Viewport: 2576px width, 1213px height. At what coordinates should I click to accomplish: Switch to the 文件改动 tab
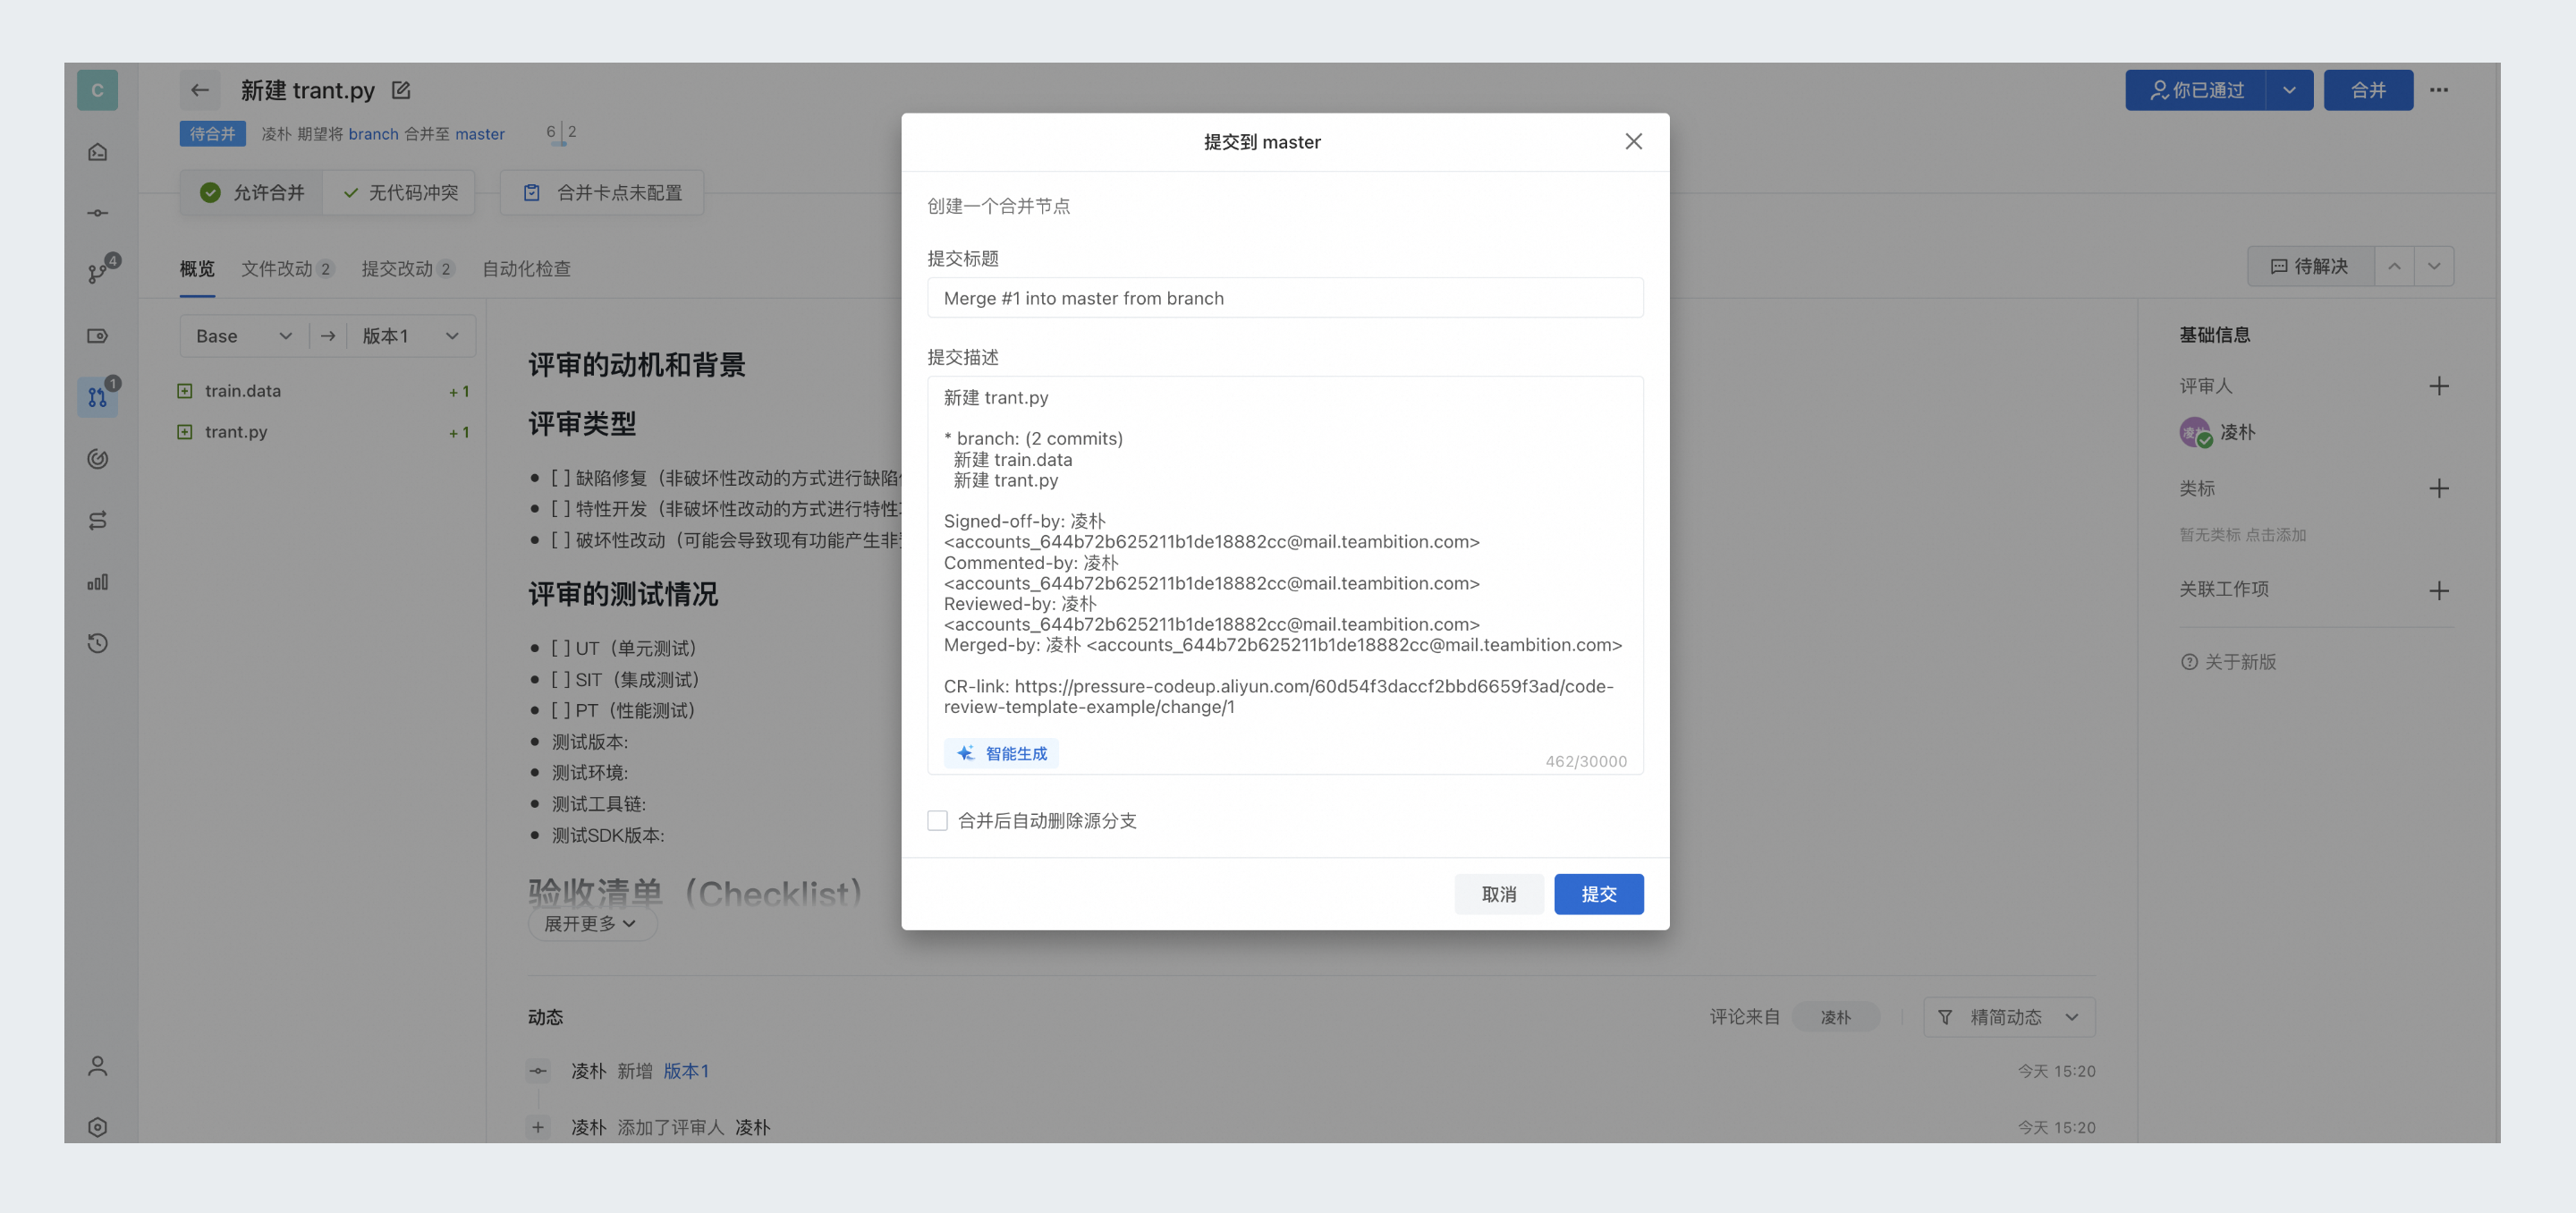point(286,268)
